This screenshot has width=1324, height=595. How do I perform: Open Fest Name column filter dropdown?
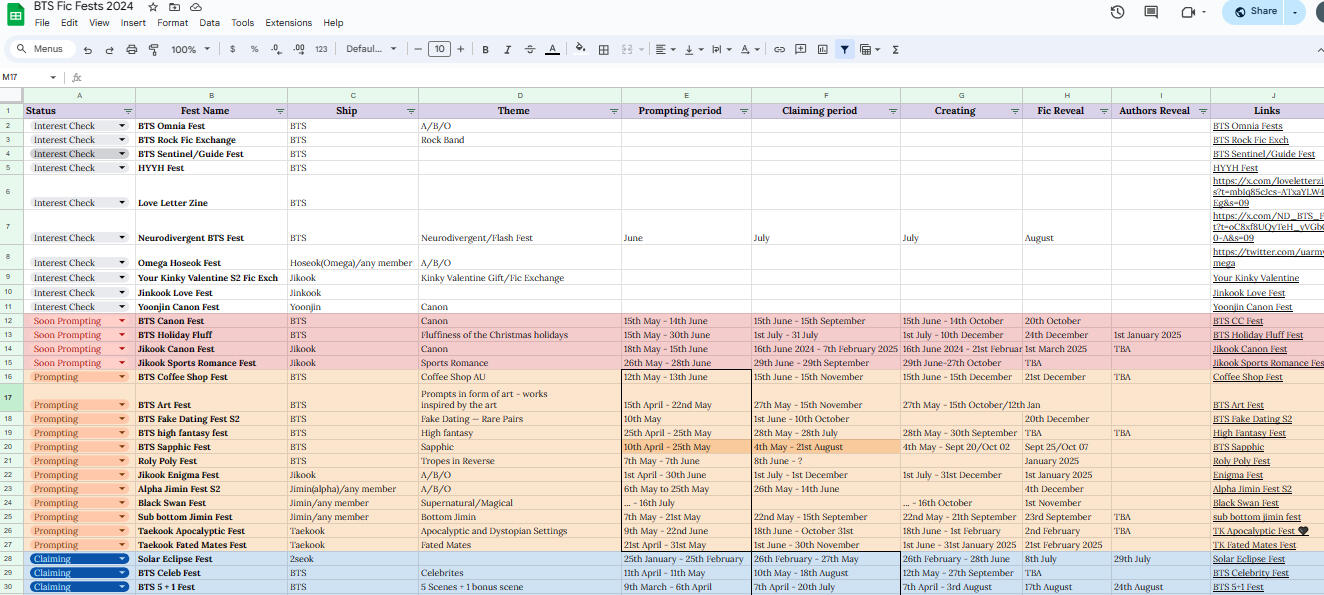(280, 111)
